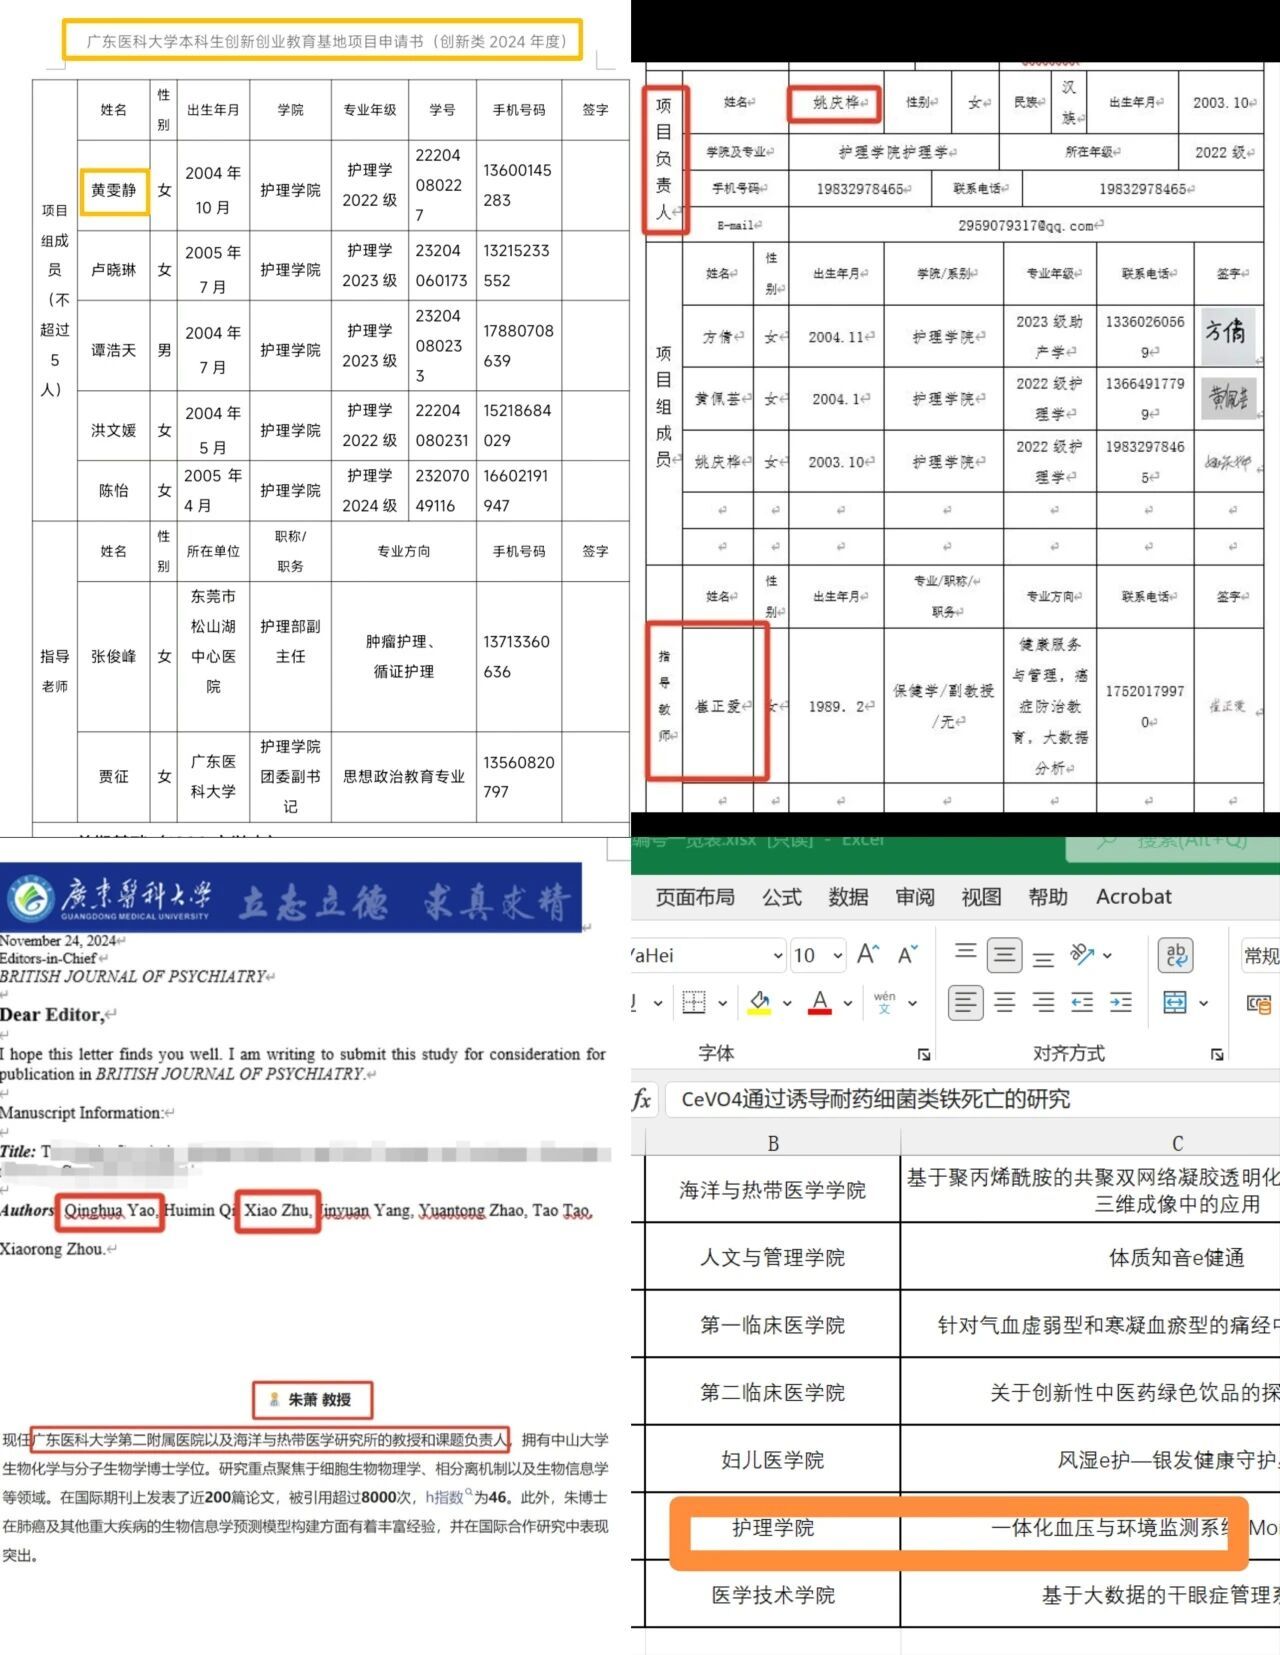Click the Merge and Center icon
The width and height of the screenshot is (1280, 1655).
point(1175,1002)
